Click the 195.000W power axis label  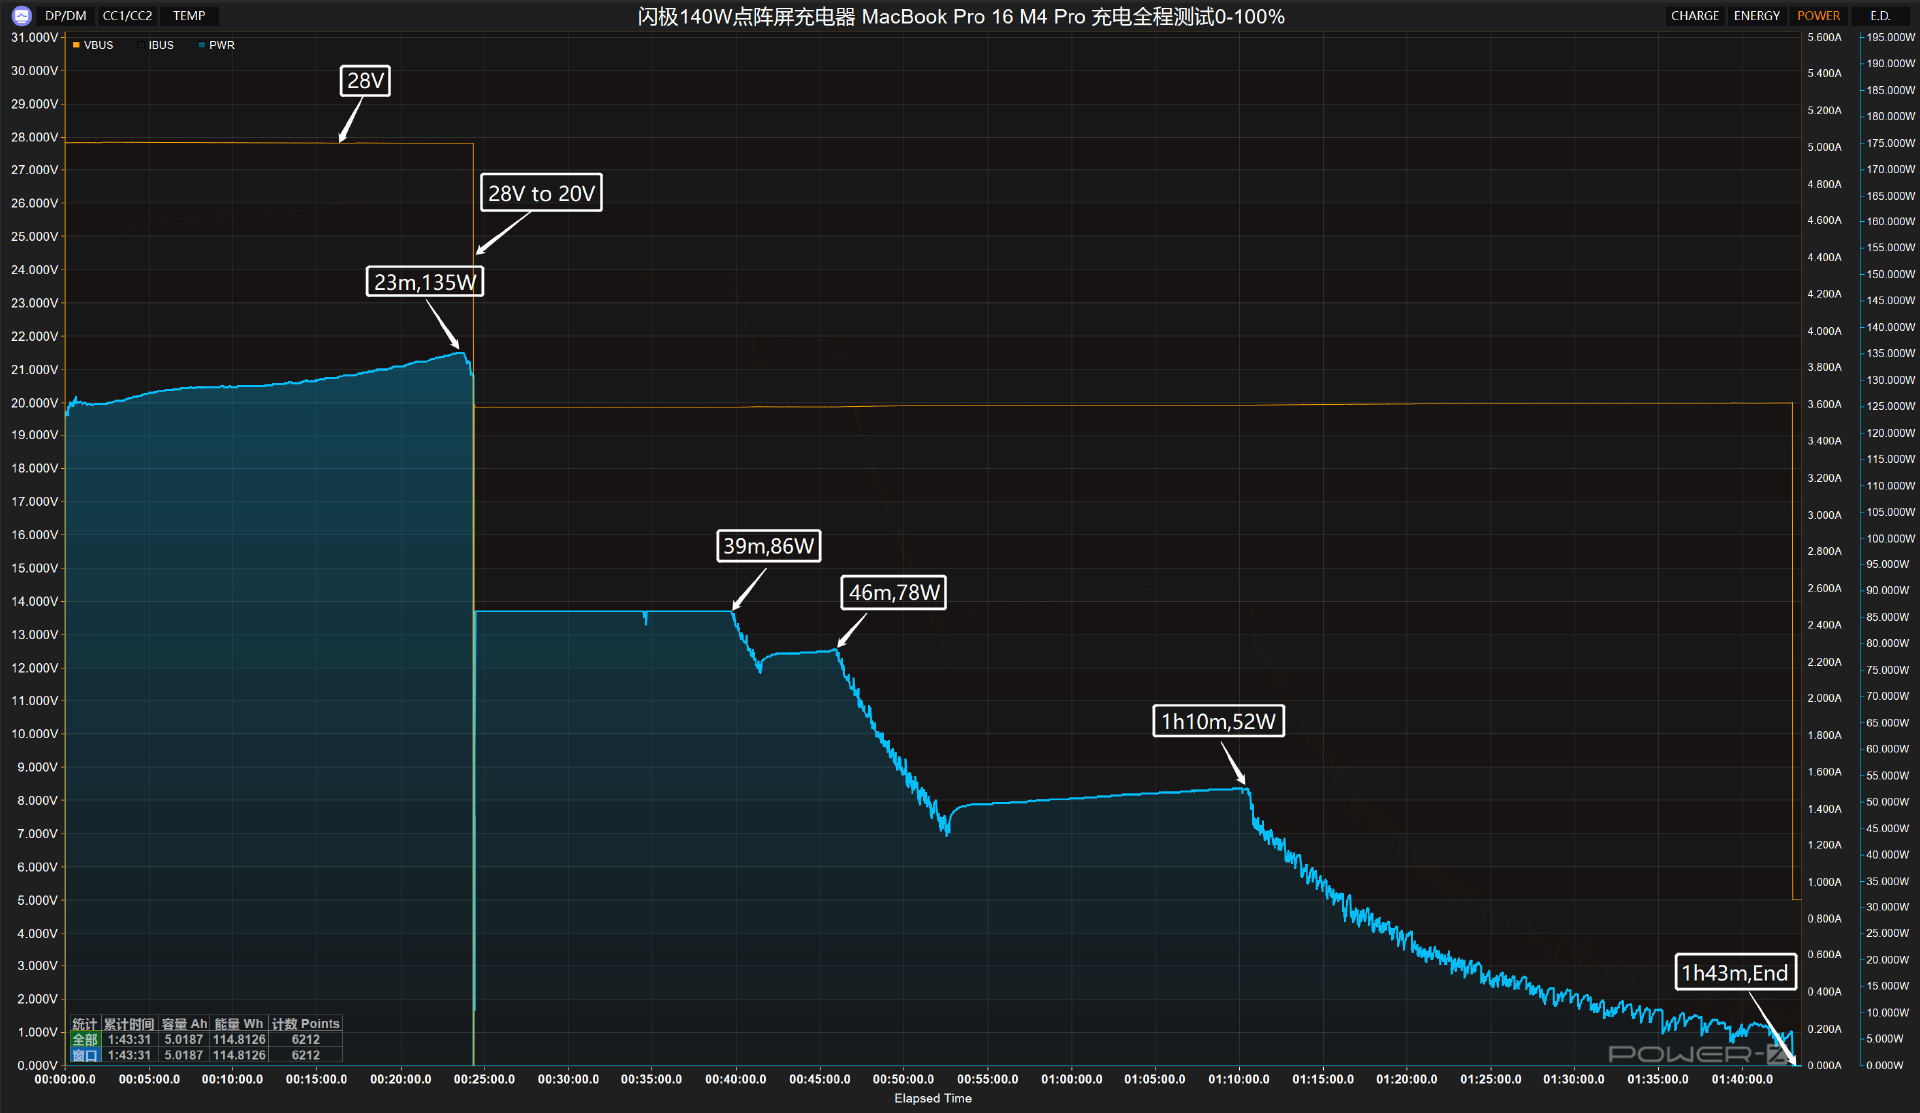[x=1891, y=37]
